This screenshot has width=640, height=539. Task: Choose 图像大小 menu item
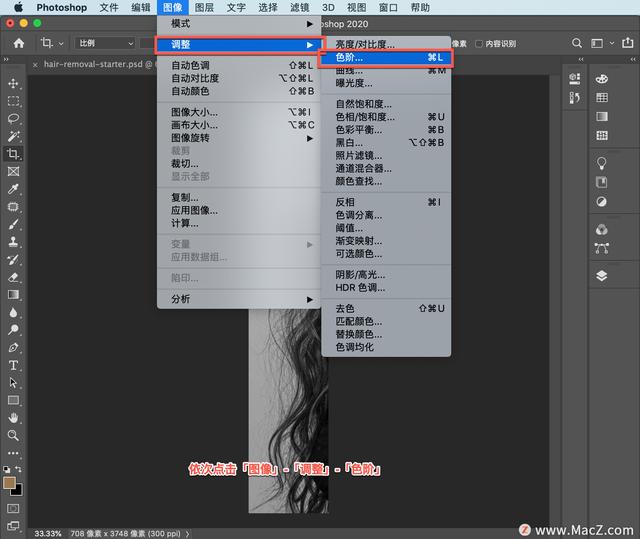click(x=239, y=112)
